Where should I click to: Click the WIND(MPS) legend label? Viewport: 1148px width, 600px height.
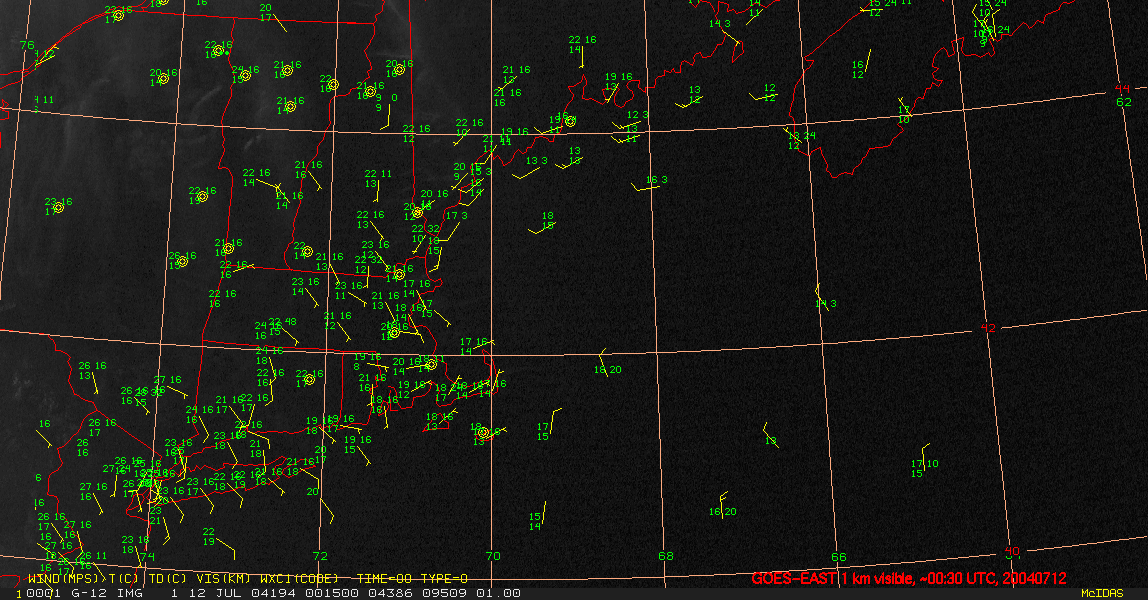pyautogui.click(x=65, y=579)
